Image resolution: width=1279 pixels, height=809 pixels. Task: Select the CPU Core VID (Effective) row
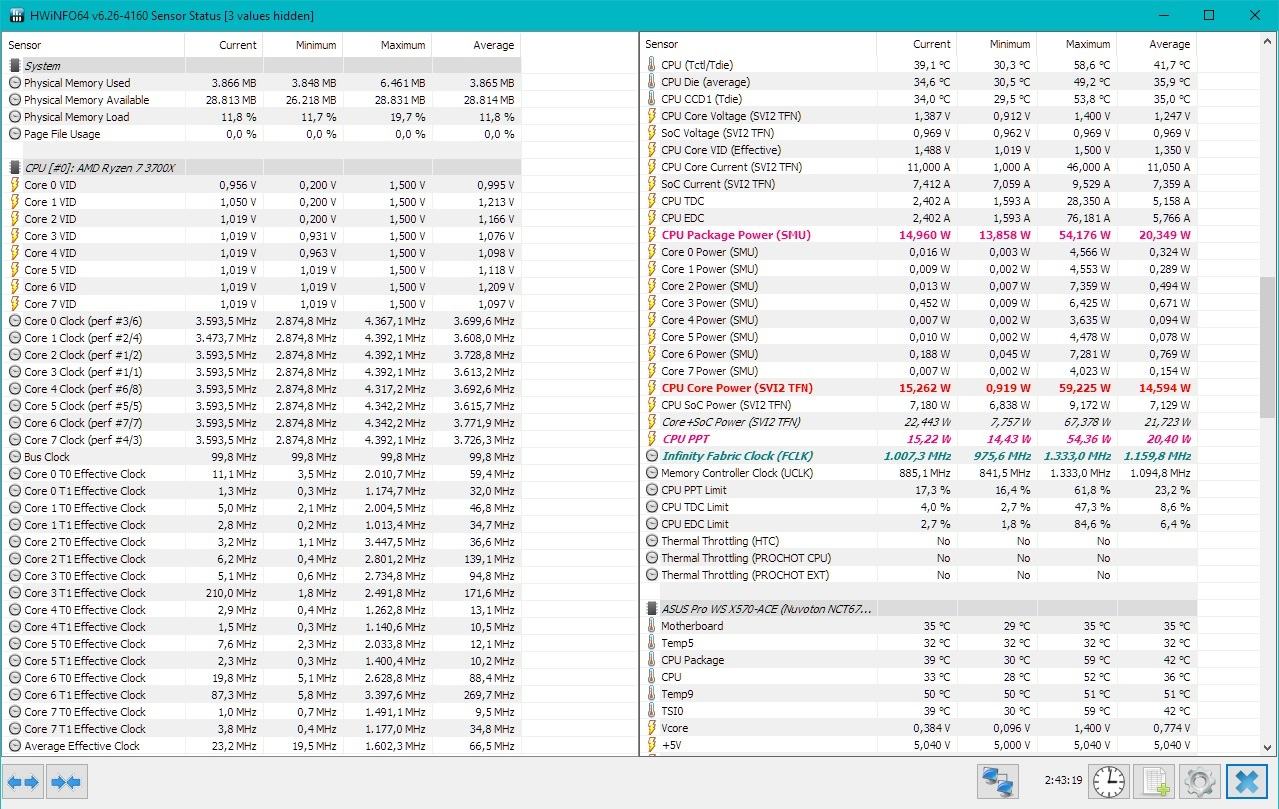[919, 150]
